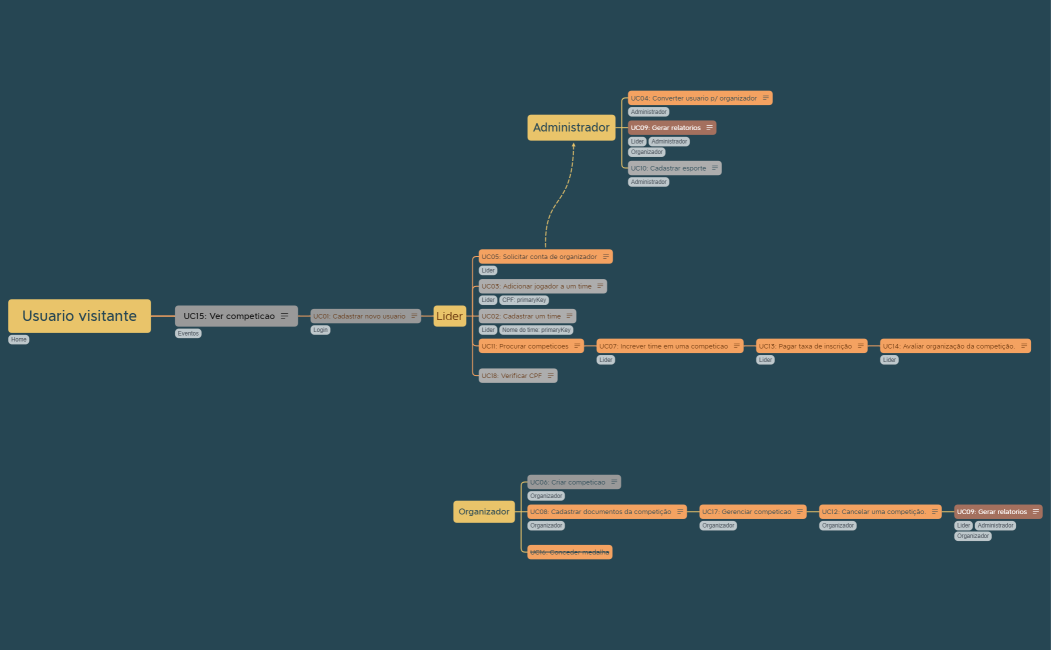Viewport: 1051px width, 650px height.
Task: Click notes icon on UC13: Pagar taxa de inscrição
Action: pyautogui.click(x=860, y=346)
